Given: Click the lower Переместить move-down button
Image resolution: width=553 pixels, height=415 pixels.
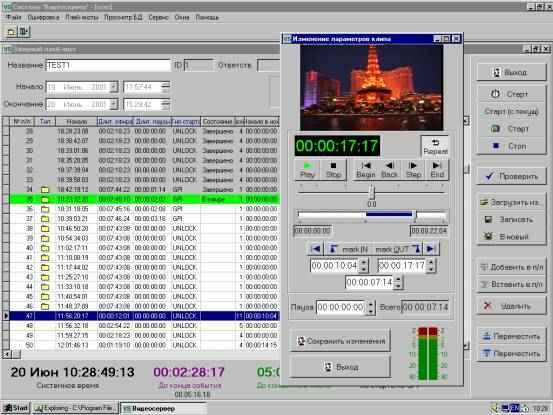Looking at the screenshot, I should (x=511, y=353).
